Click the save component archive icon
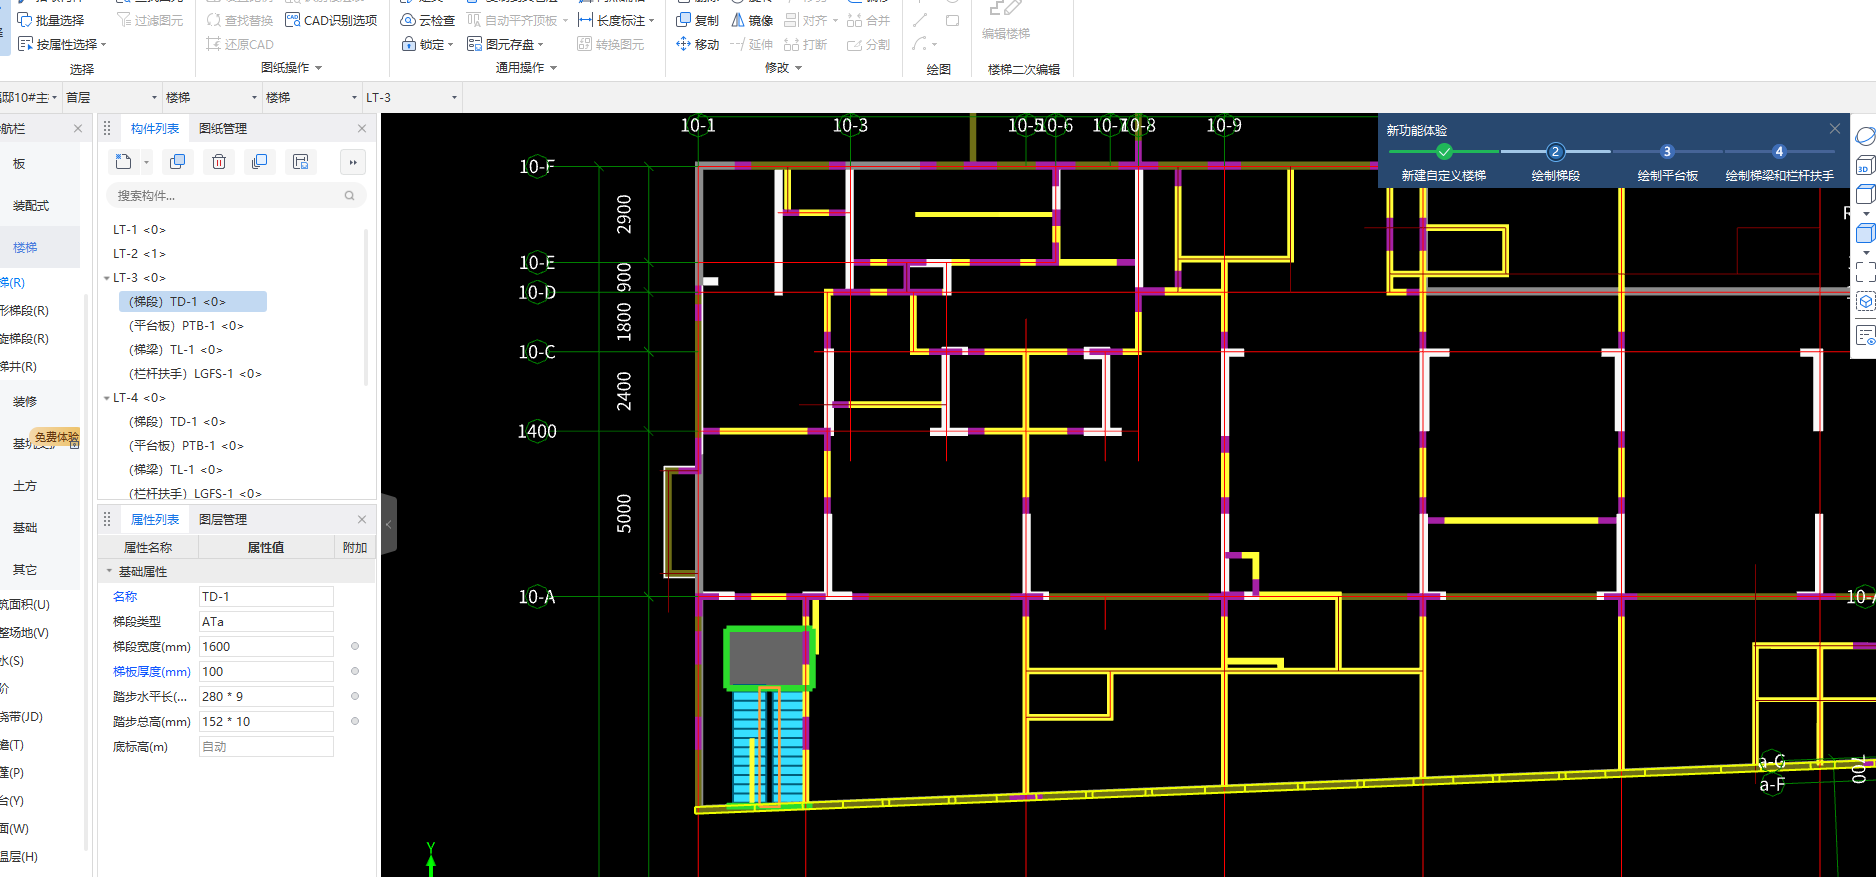 coord(301,162)
